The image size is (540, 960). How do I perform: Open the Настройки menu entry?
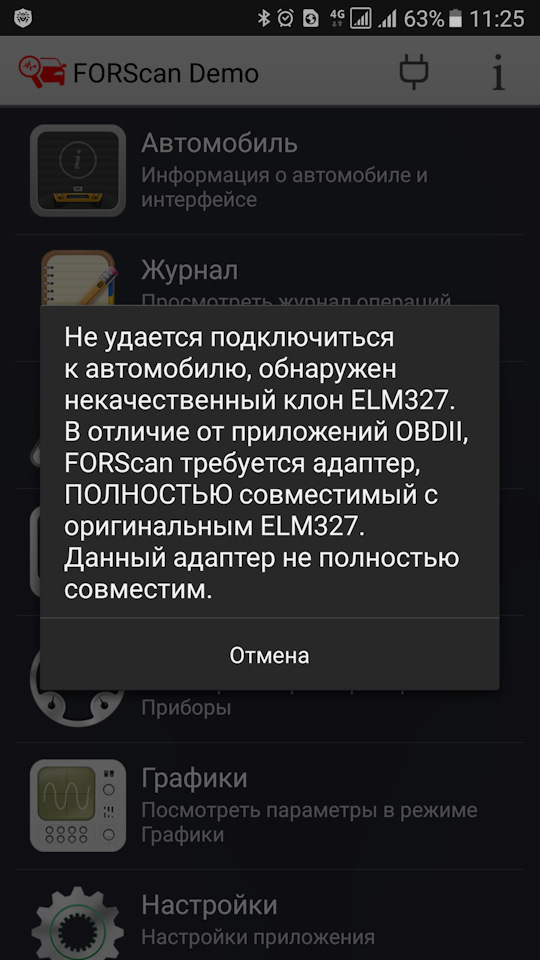tap(270, 916)
